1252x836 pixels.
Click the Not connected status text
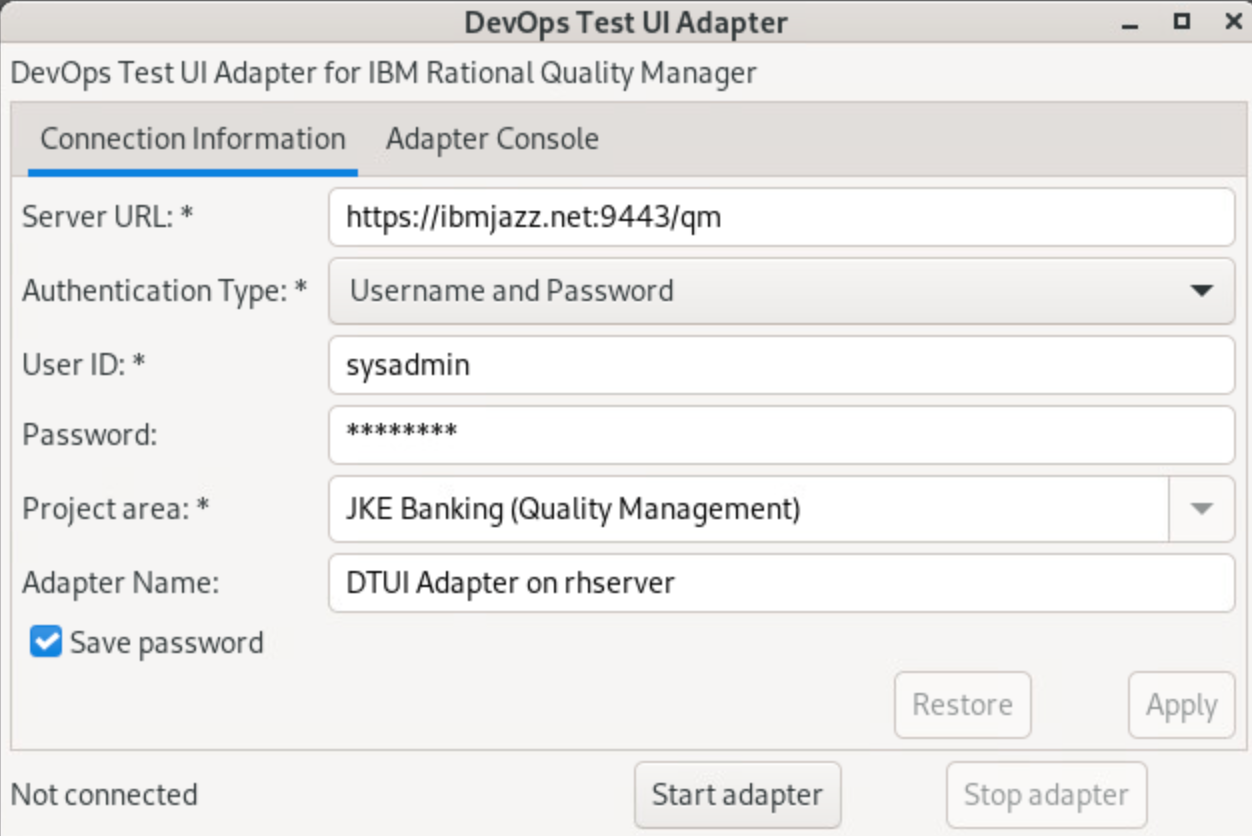104,795
